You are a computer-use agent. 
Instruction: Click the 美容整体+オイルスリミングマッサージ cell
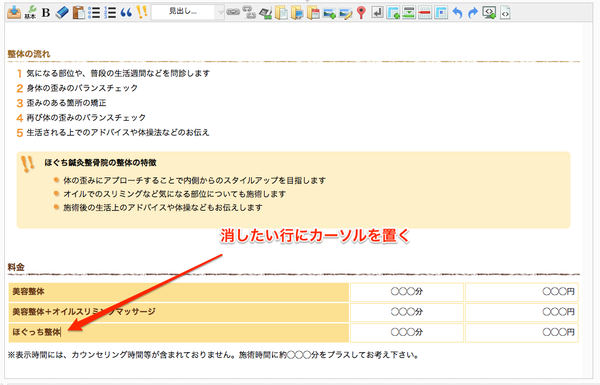pyautogui.click(x=179, y=312)
